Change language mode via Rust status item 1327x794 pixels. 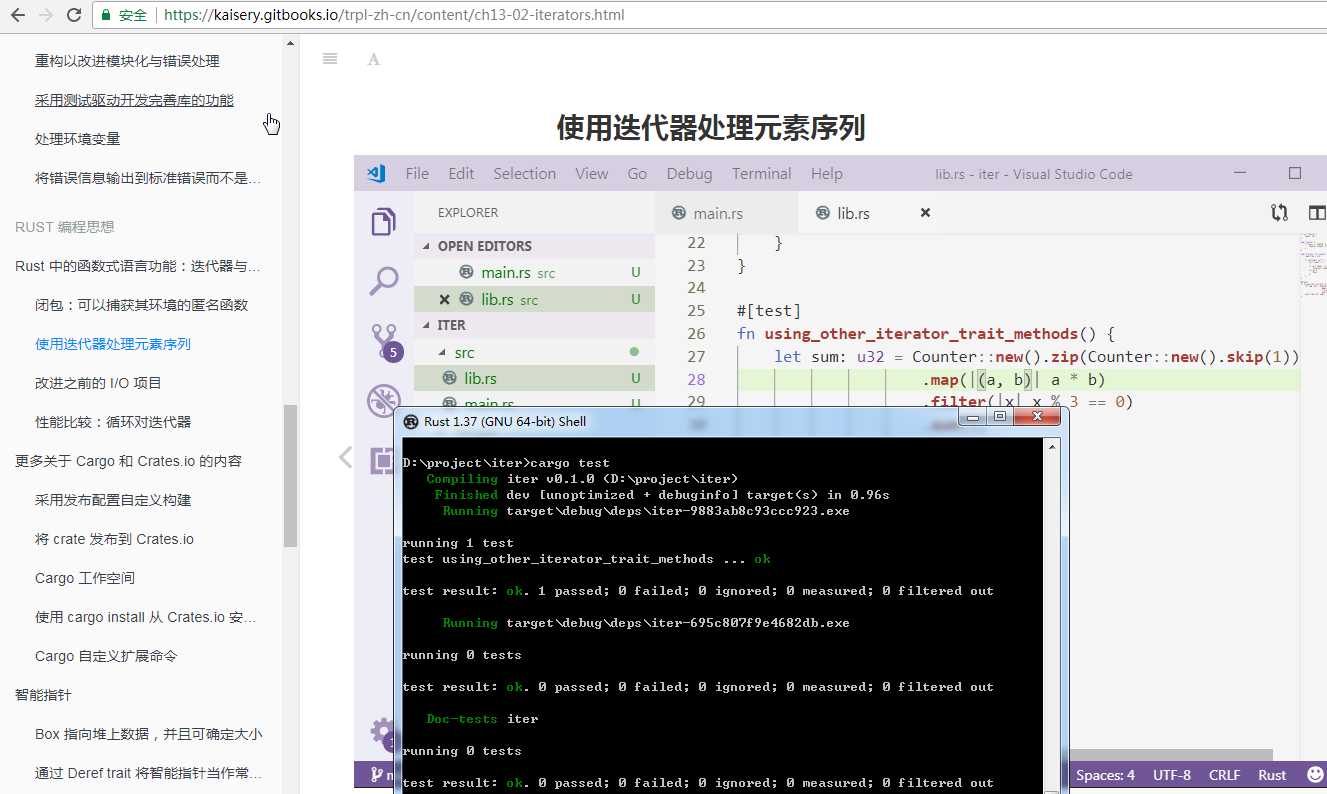pyautogui.click(x=1272, y=775)
